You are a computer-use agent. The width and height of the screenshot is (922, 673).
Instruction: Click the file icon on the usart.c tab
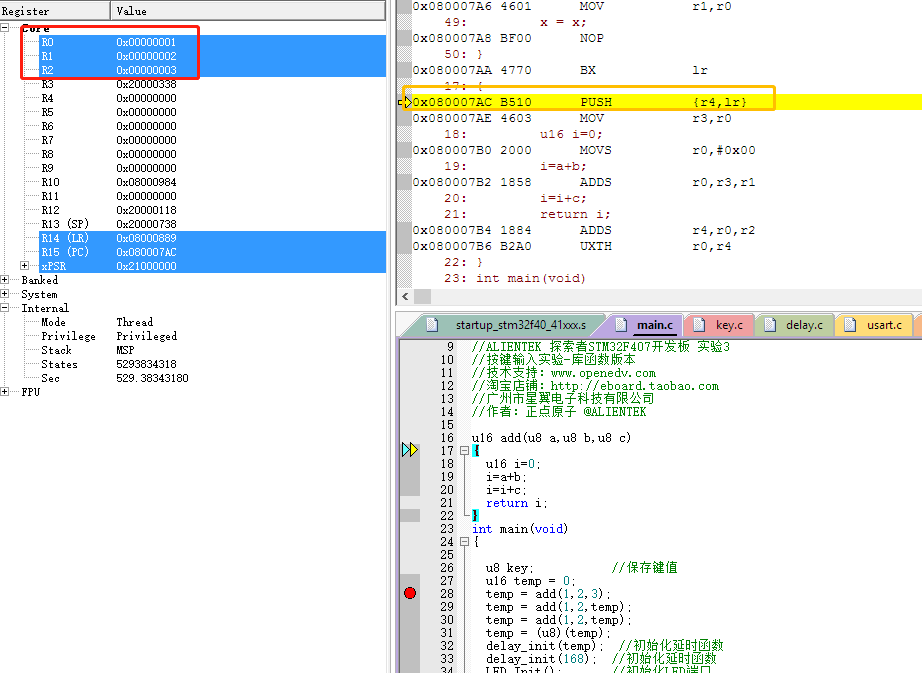850,324
